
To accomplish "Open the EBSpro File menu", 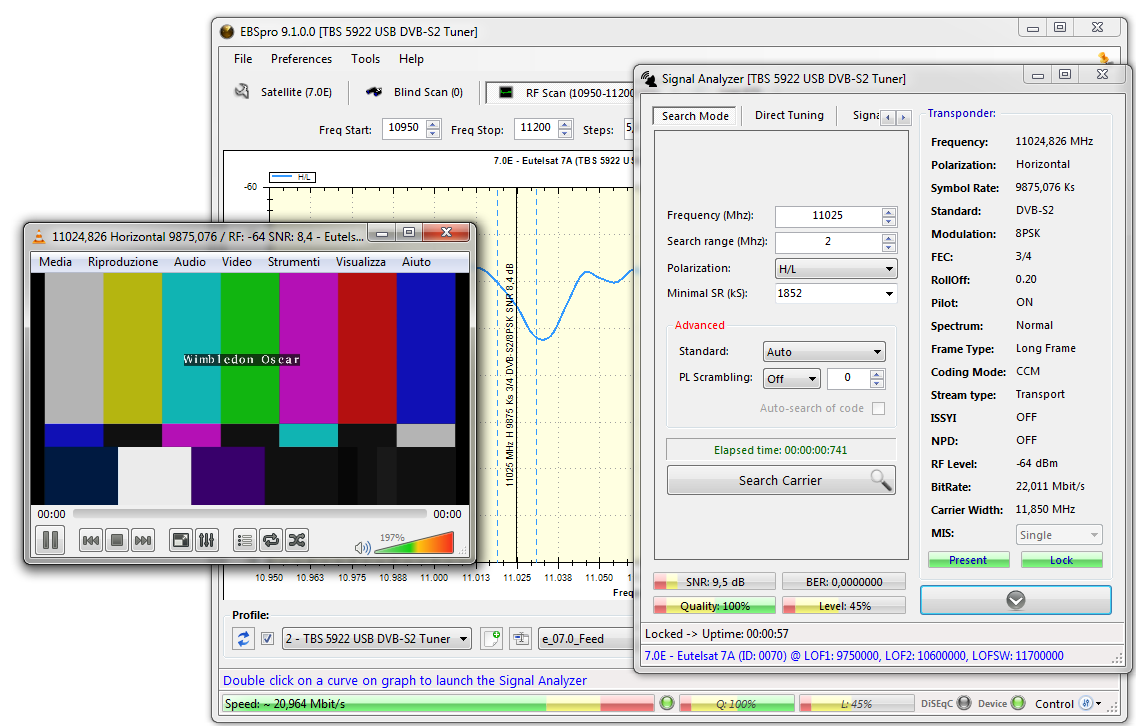I will pos(243,59).
